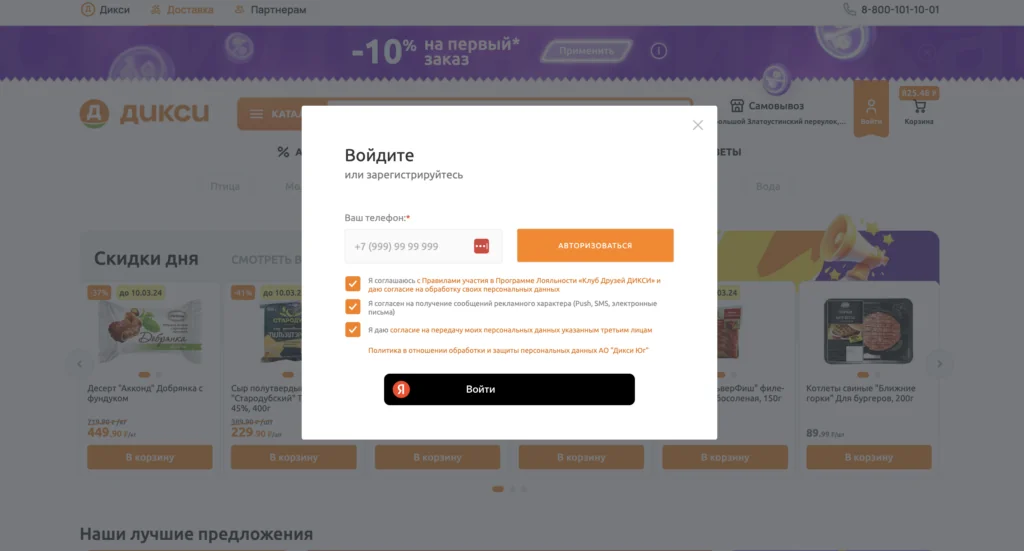Switch to the Доставка tab
The height and width of the screenshot is (551, 1024).
tap(182, 10)
